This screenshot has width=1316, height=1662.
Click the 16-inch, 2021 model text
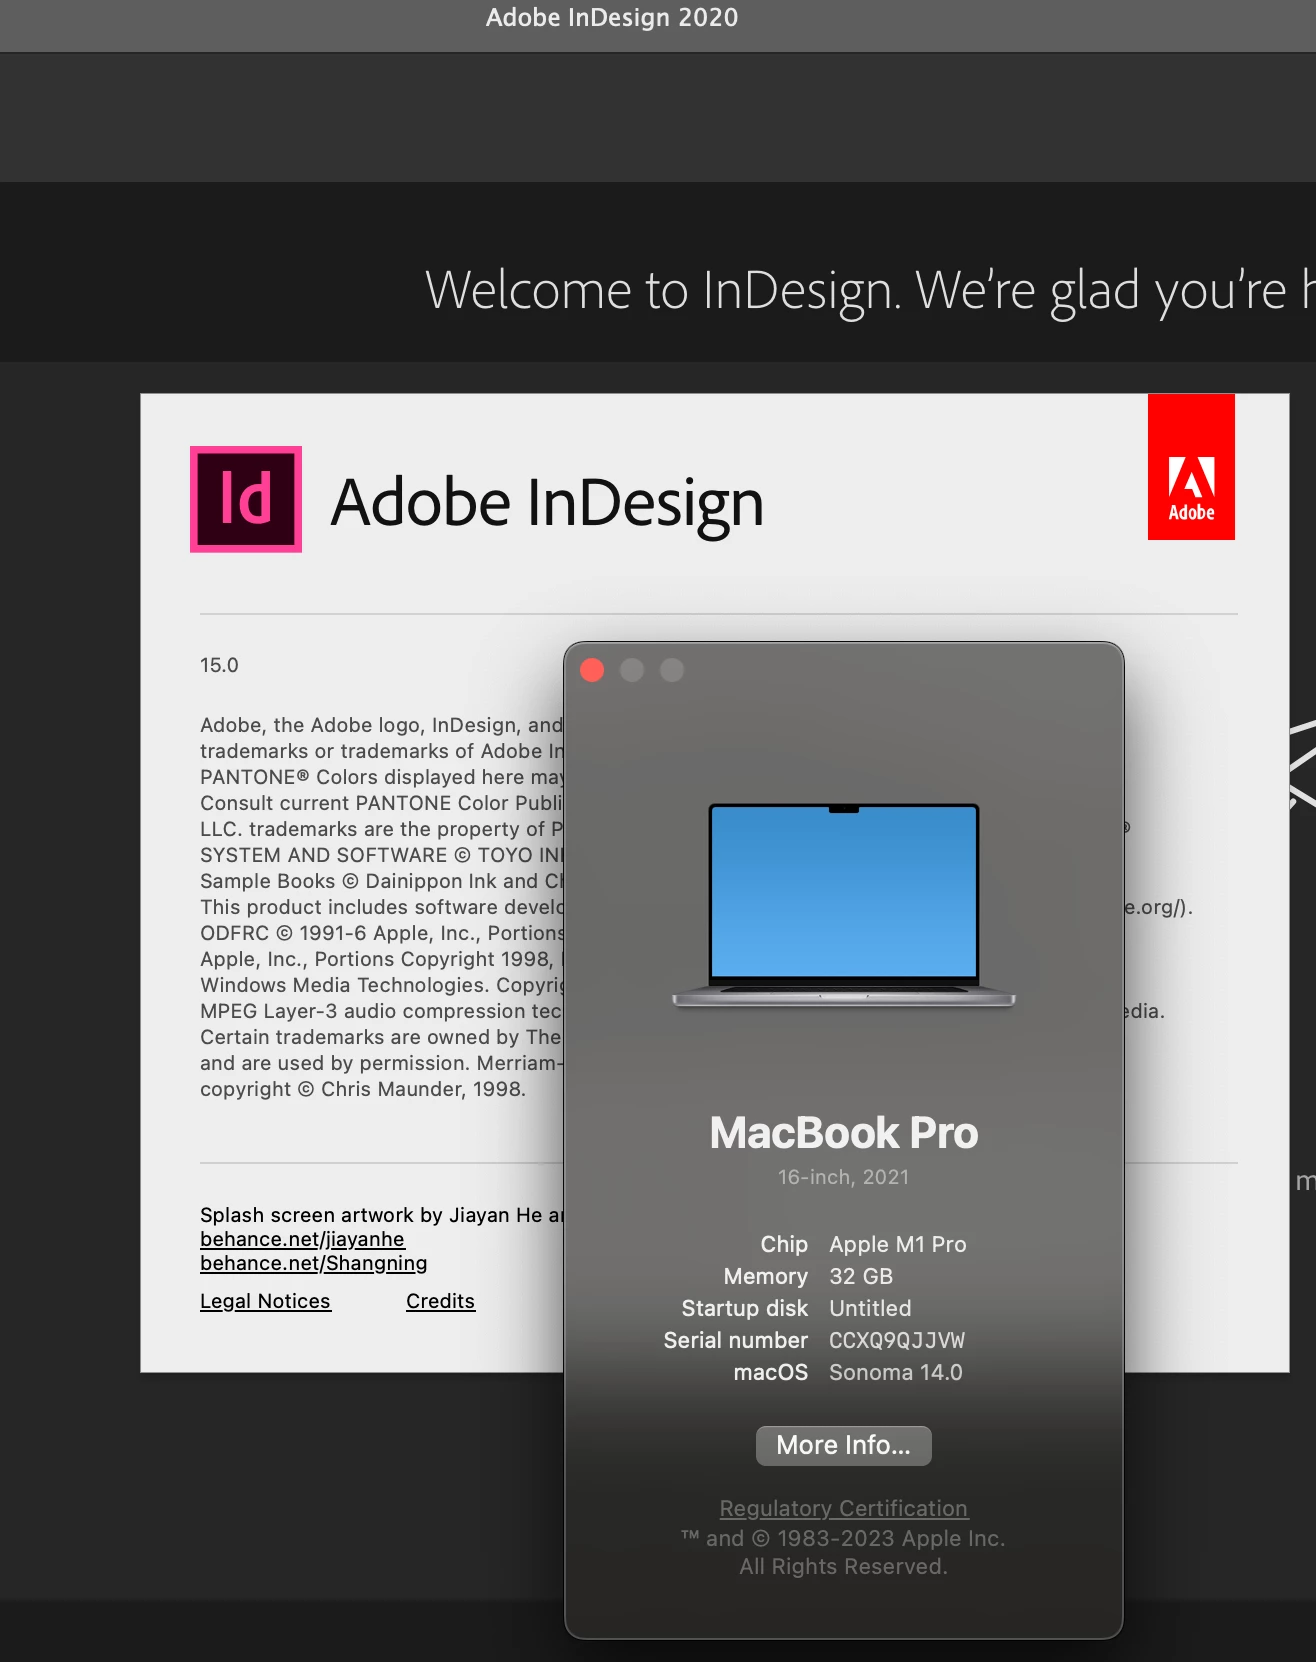pyautogui.click(x=844, y=1177)
